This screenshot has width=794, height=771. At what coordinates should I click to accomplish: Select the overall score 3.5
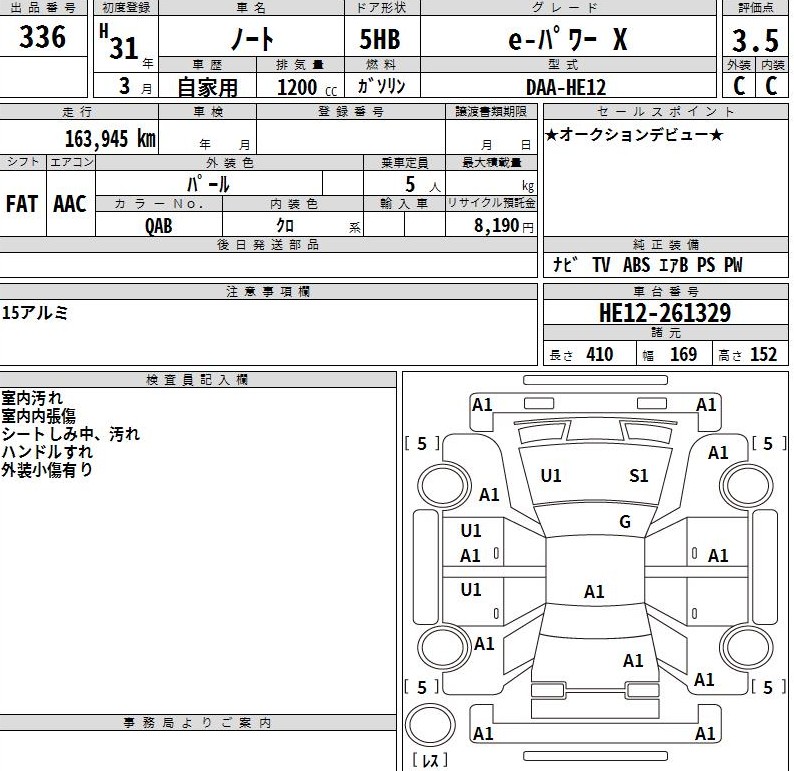pos(755,40)
